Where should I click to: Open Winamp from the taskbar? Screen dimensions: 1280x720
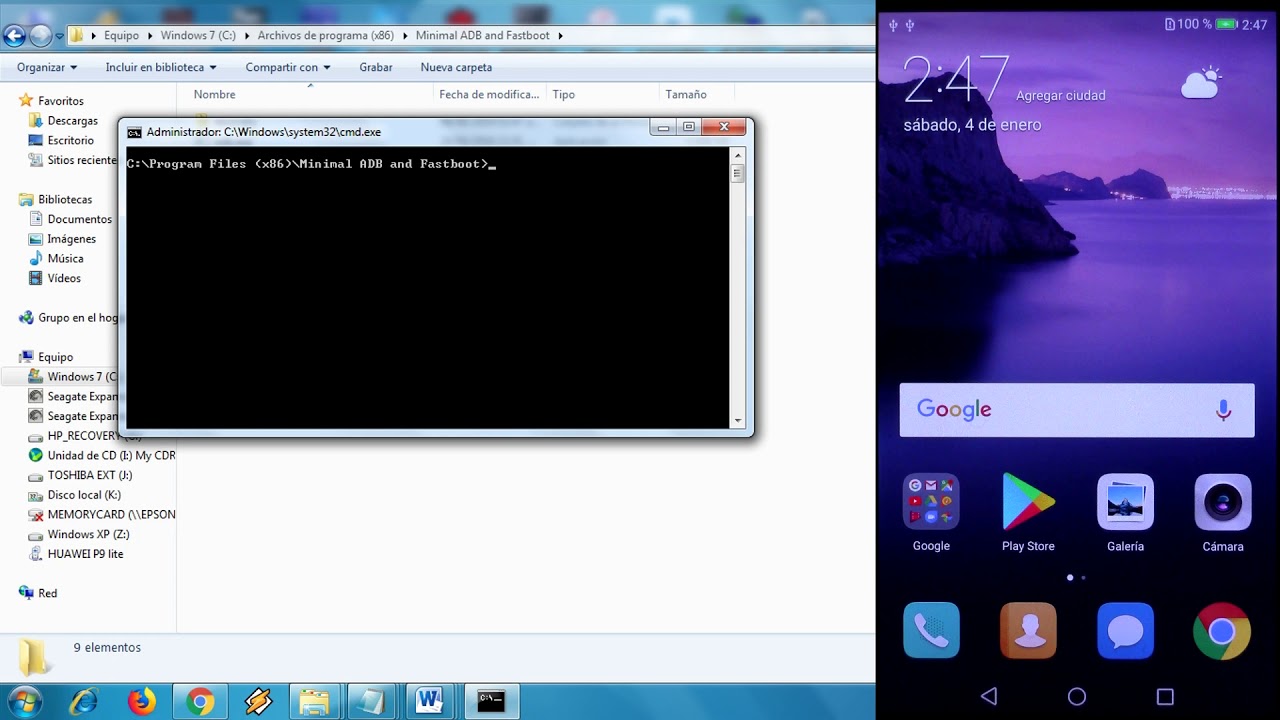point(258,702)
